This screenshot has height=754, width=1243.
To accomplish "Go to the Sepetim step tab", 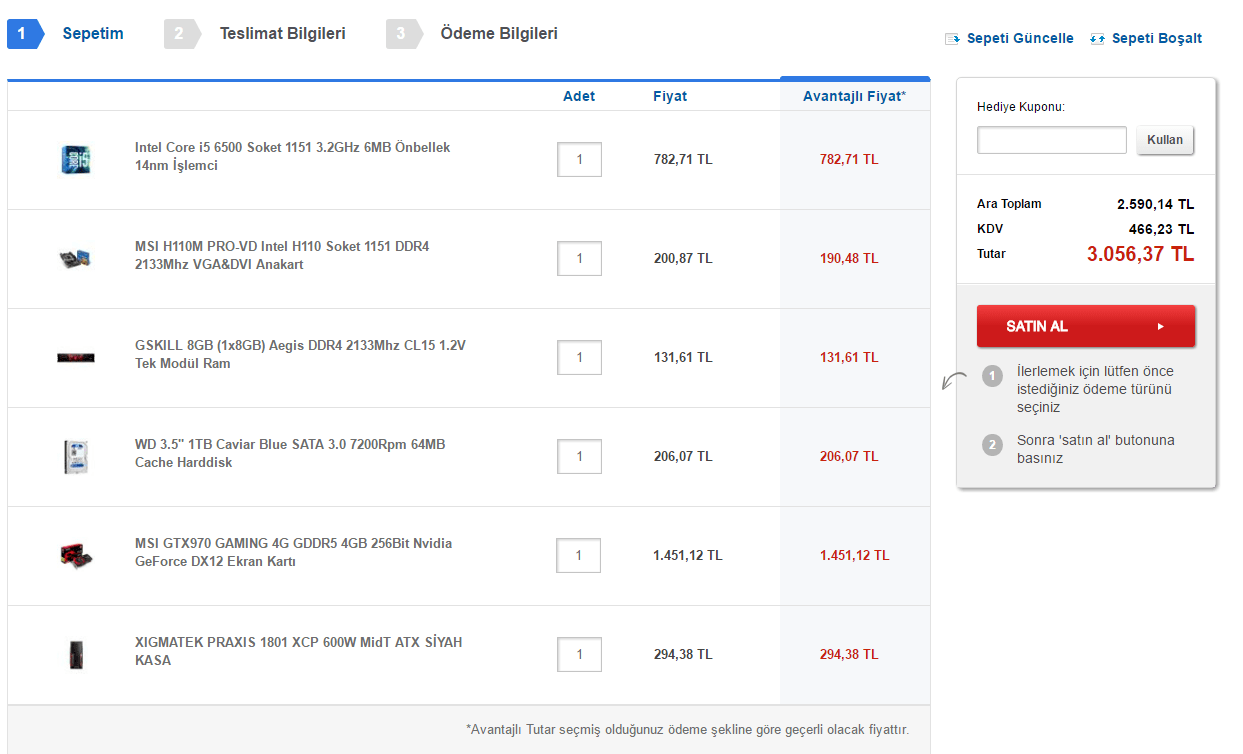I will 92,34.
